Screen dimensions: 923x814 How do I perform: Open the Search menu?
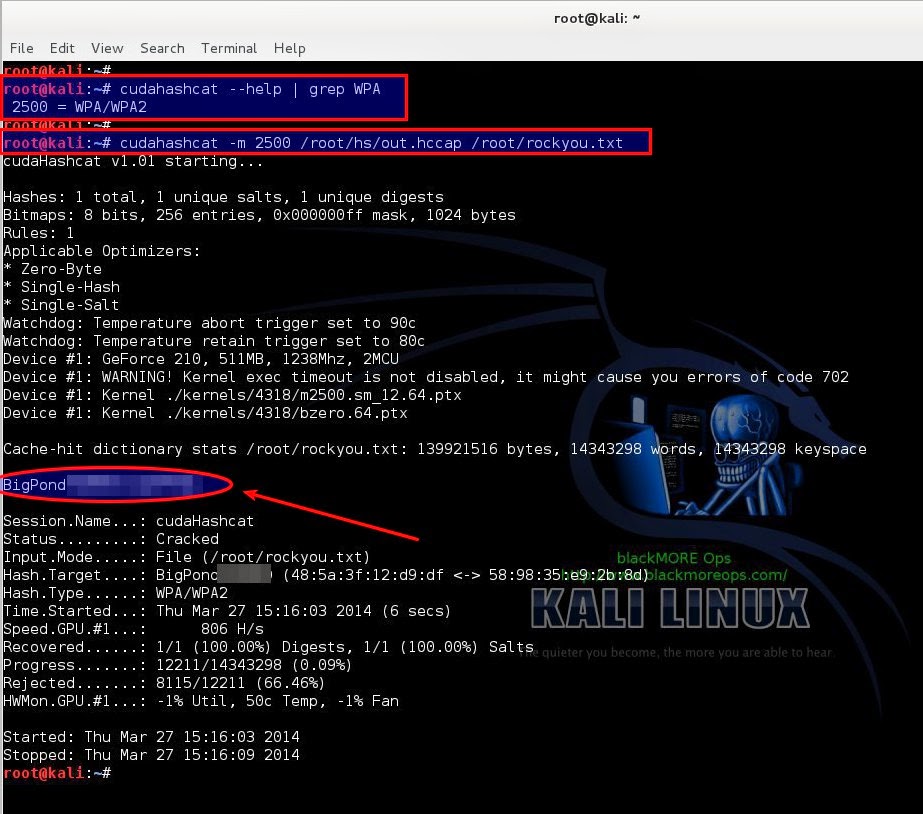coord(162,48)
